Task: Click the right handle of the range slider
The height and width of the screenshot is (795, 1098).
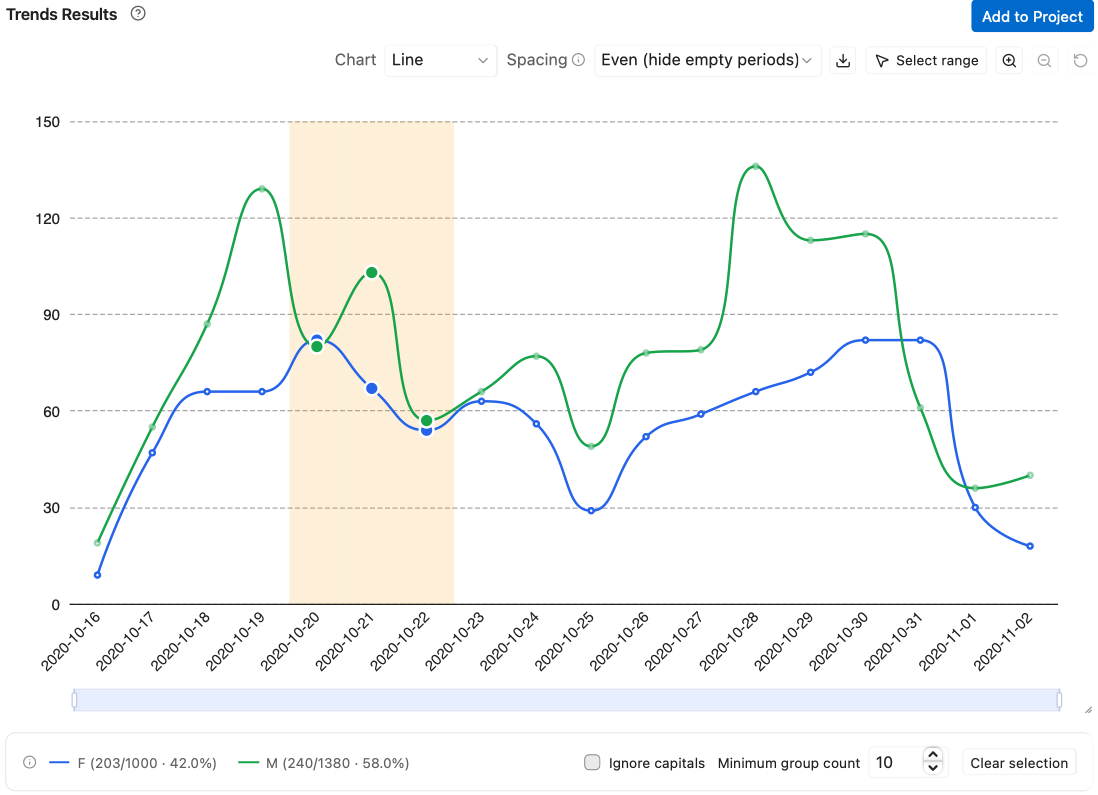Action: (x=1059, y=700)
